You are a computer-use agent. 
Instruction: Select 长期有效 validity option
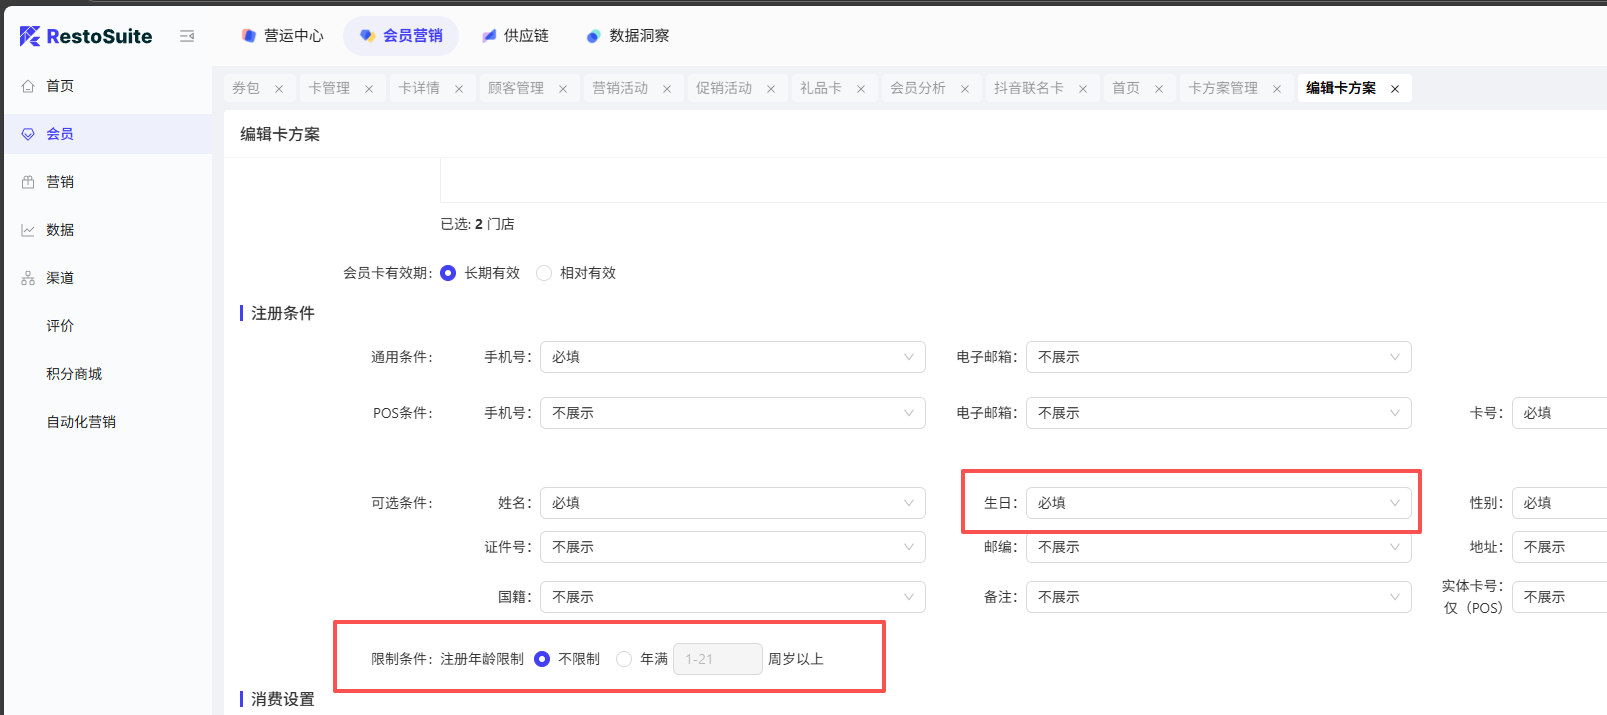(448, 273)
